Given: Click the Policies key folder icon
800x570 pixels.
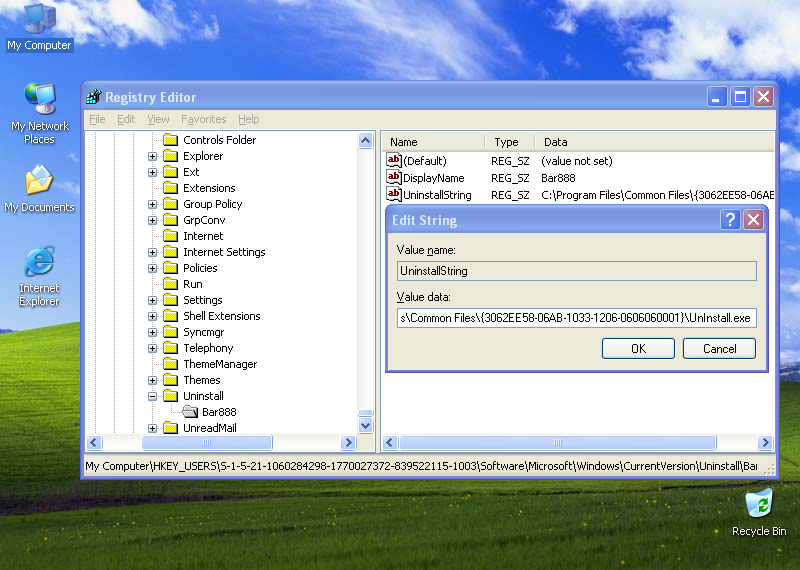Looking at the screenshot, I should [170, 268].
